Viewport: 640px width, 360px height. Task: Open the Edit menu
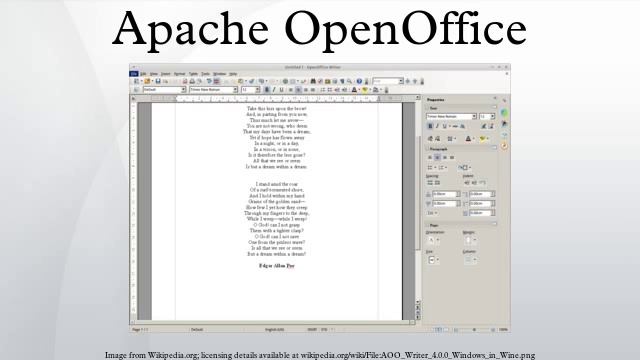click(x=143, y=74)
